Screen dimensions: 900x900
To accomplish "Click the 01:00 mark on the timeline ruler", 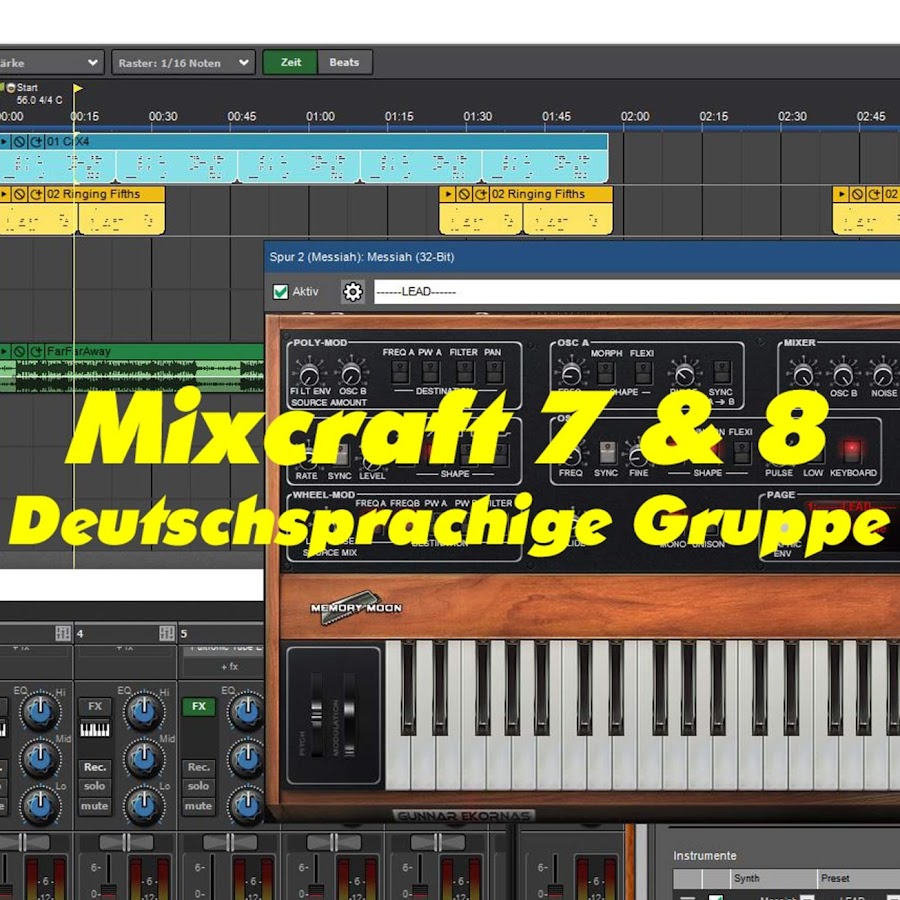I will click(320, 117).
